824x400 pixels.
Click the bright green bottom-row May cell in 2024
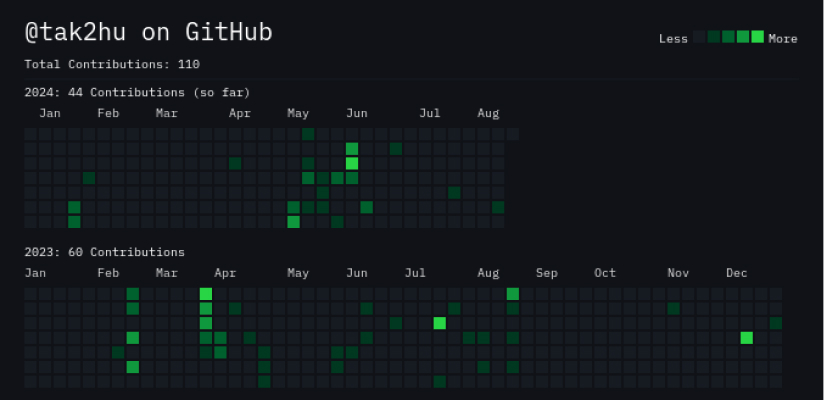(293, 222)
